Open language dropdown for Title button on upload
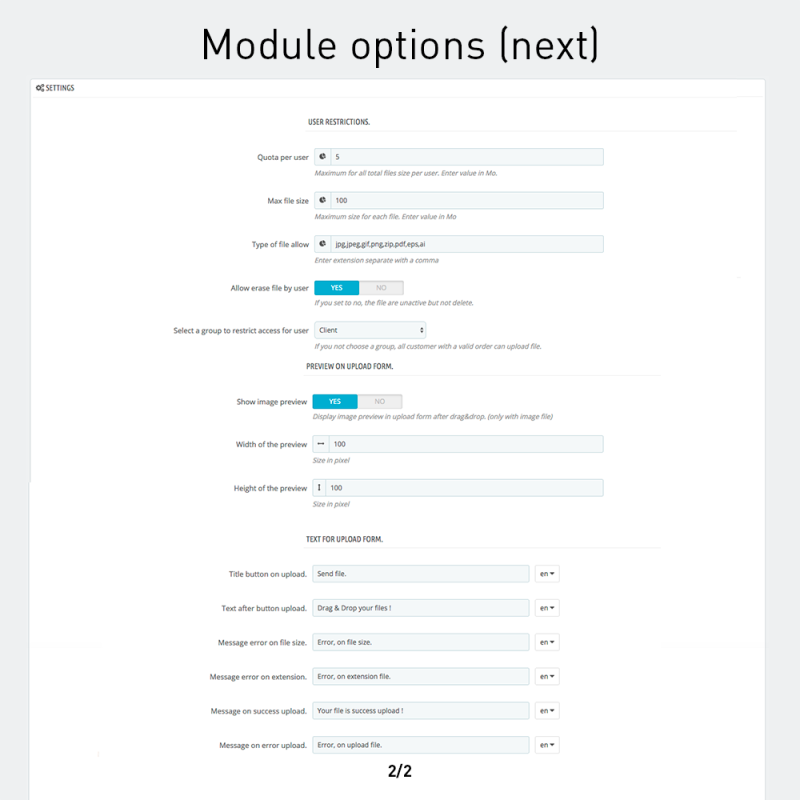800x800 pixels. (x=546, y=573)
